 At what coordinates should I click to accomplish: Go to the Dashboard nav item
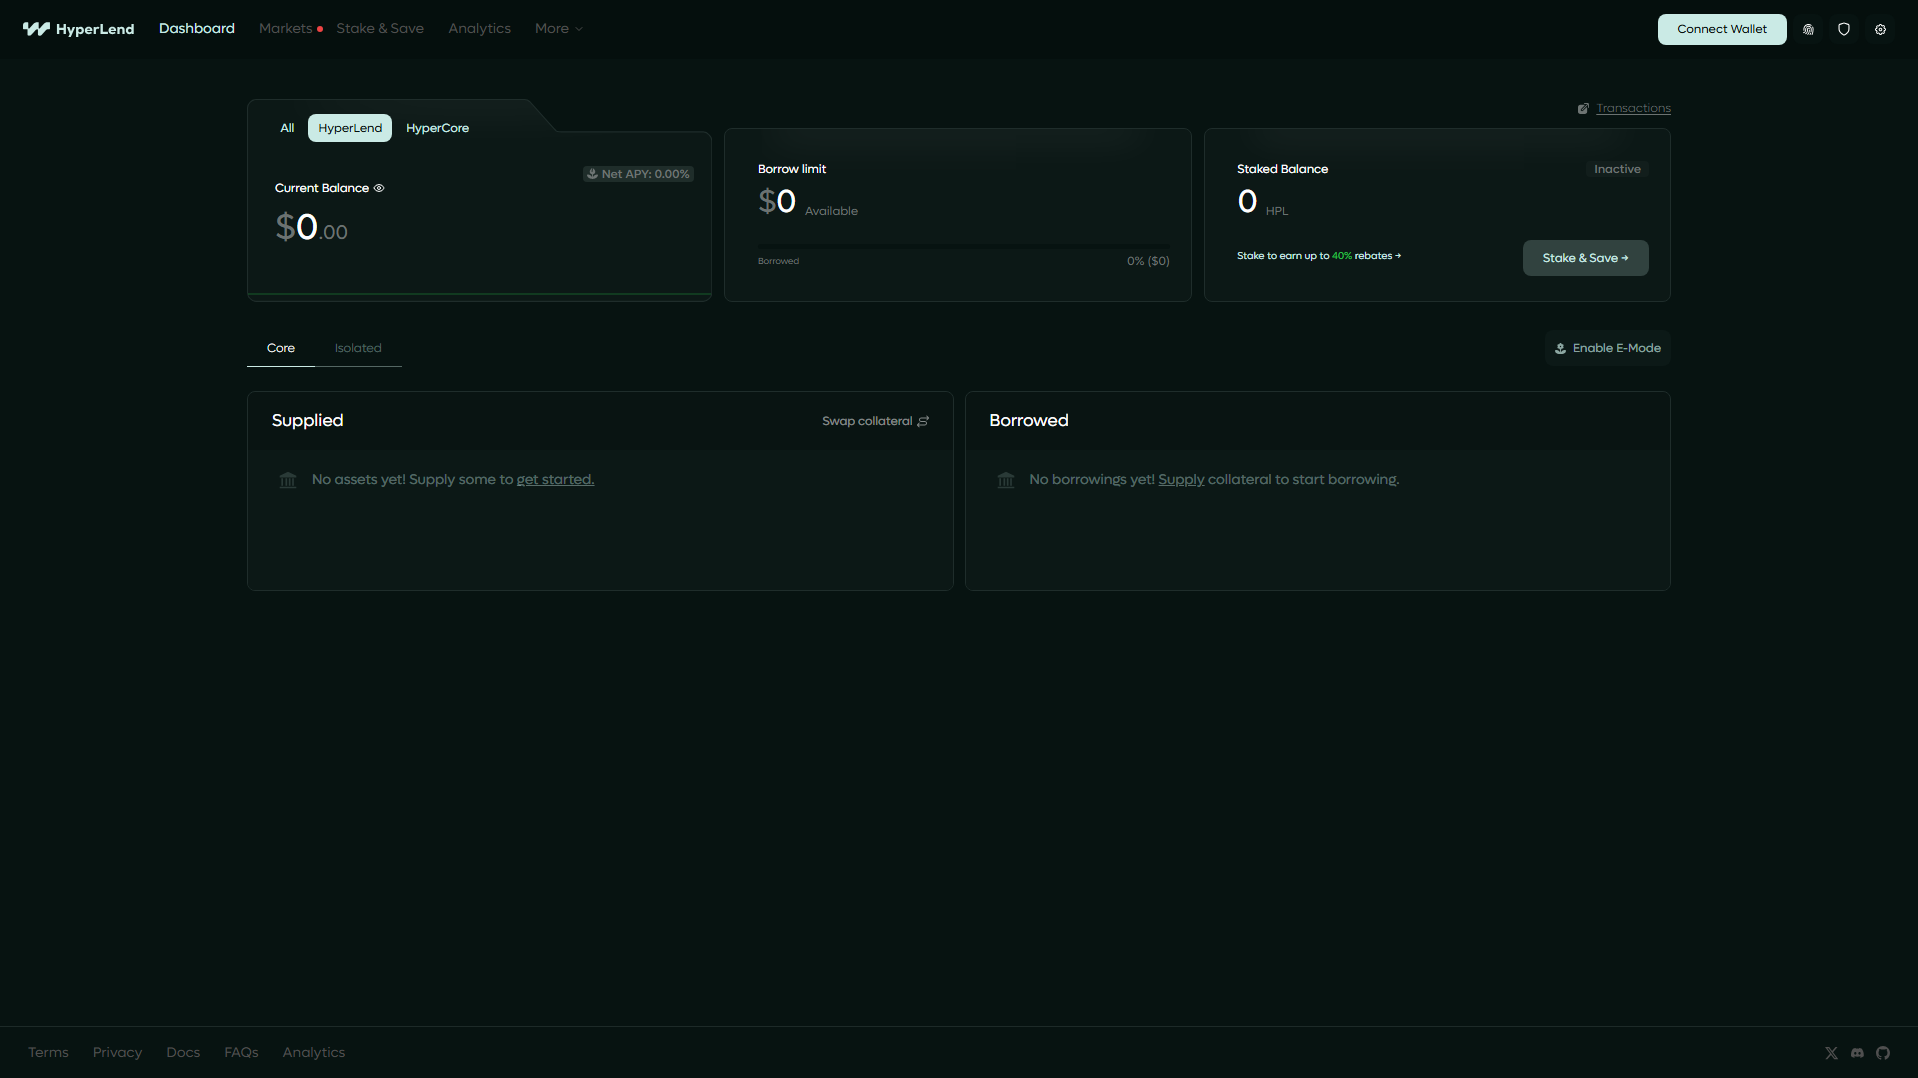point(197,28)
